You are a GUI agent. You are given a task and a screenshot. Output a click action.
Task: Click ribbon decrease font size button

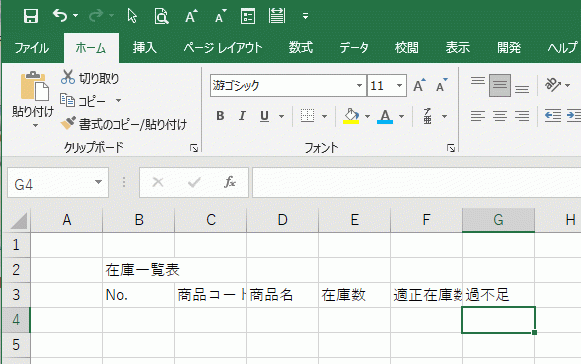click(x=442, y=85)
